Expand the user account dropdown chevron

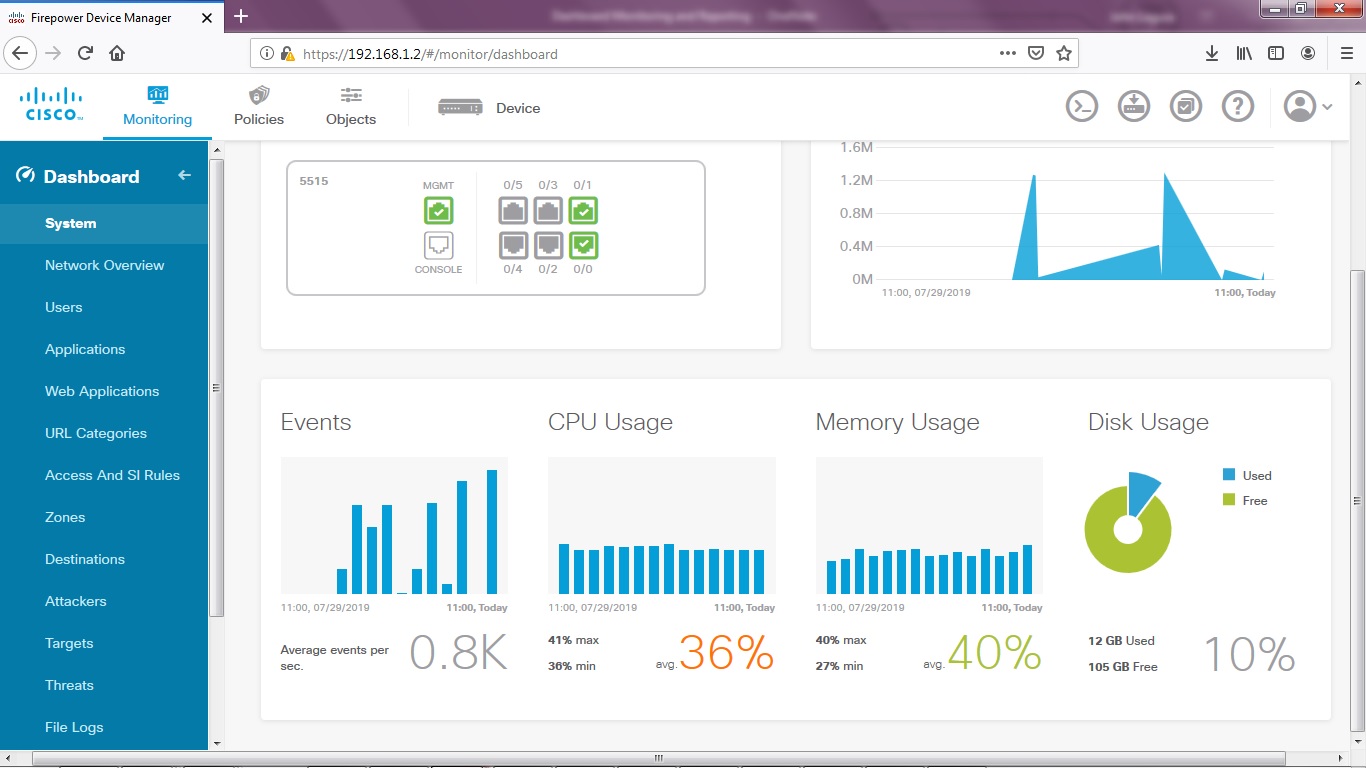point(1325,106)
